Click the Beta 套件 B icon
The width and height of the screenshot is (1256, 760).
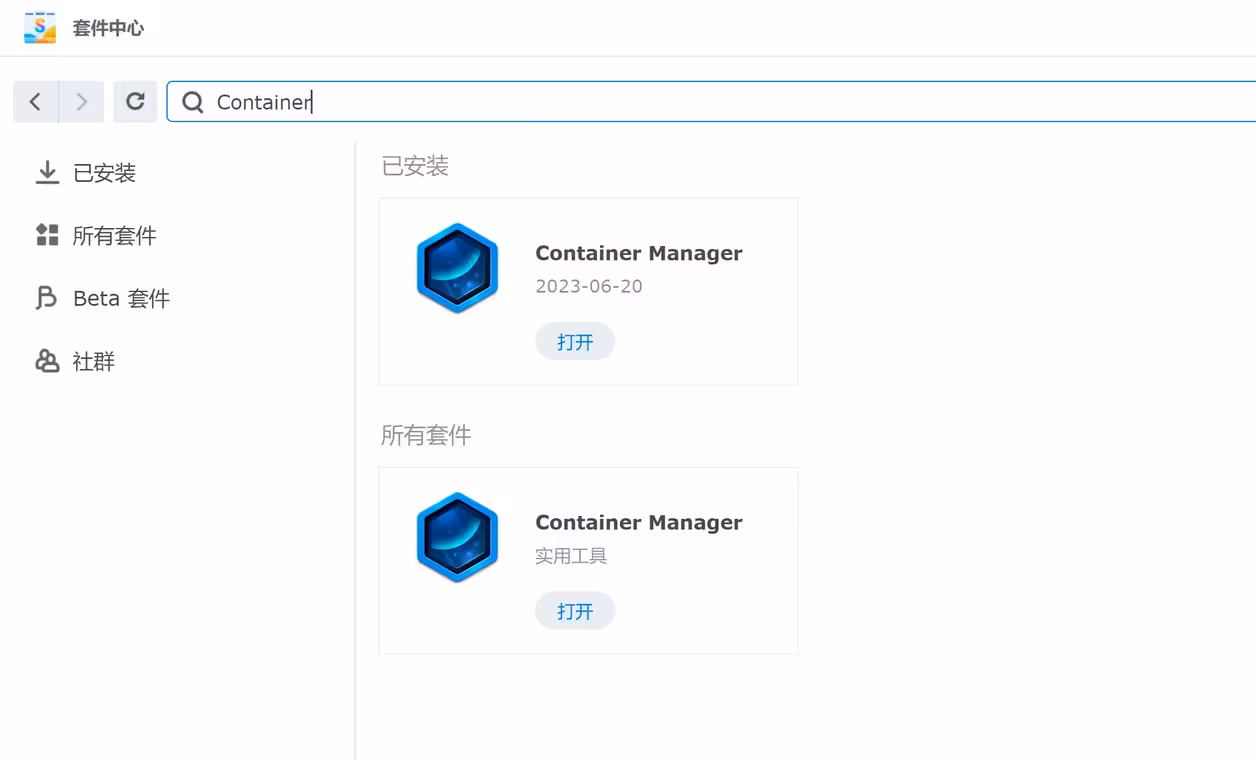click(46, 298)
